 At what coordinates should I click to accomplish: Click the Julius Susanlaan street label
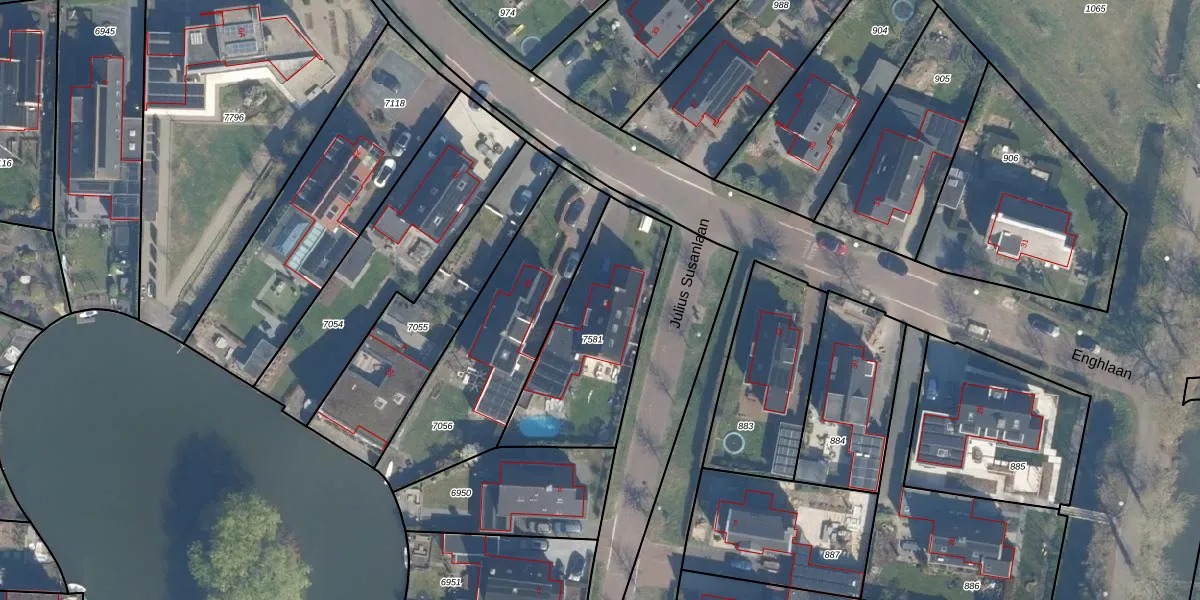[x=689, y=274]
